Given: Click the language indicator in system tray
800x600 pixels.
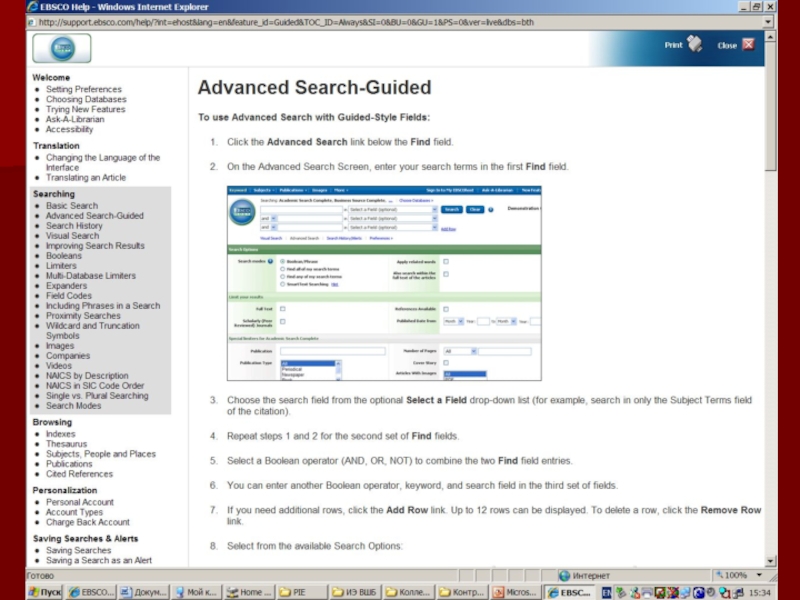Looking at the screenshot, I should tap(607, 592).
